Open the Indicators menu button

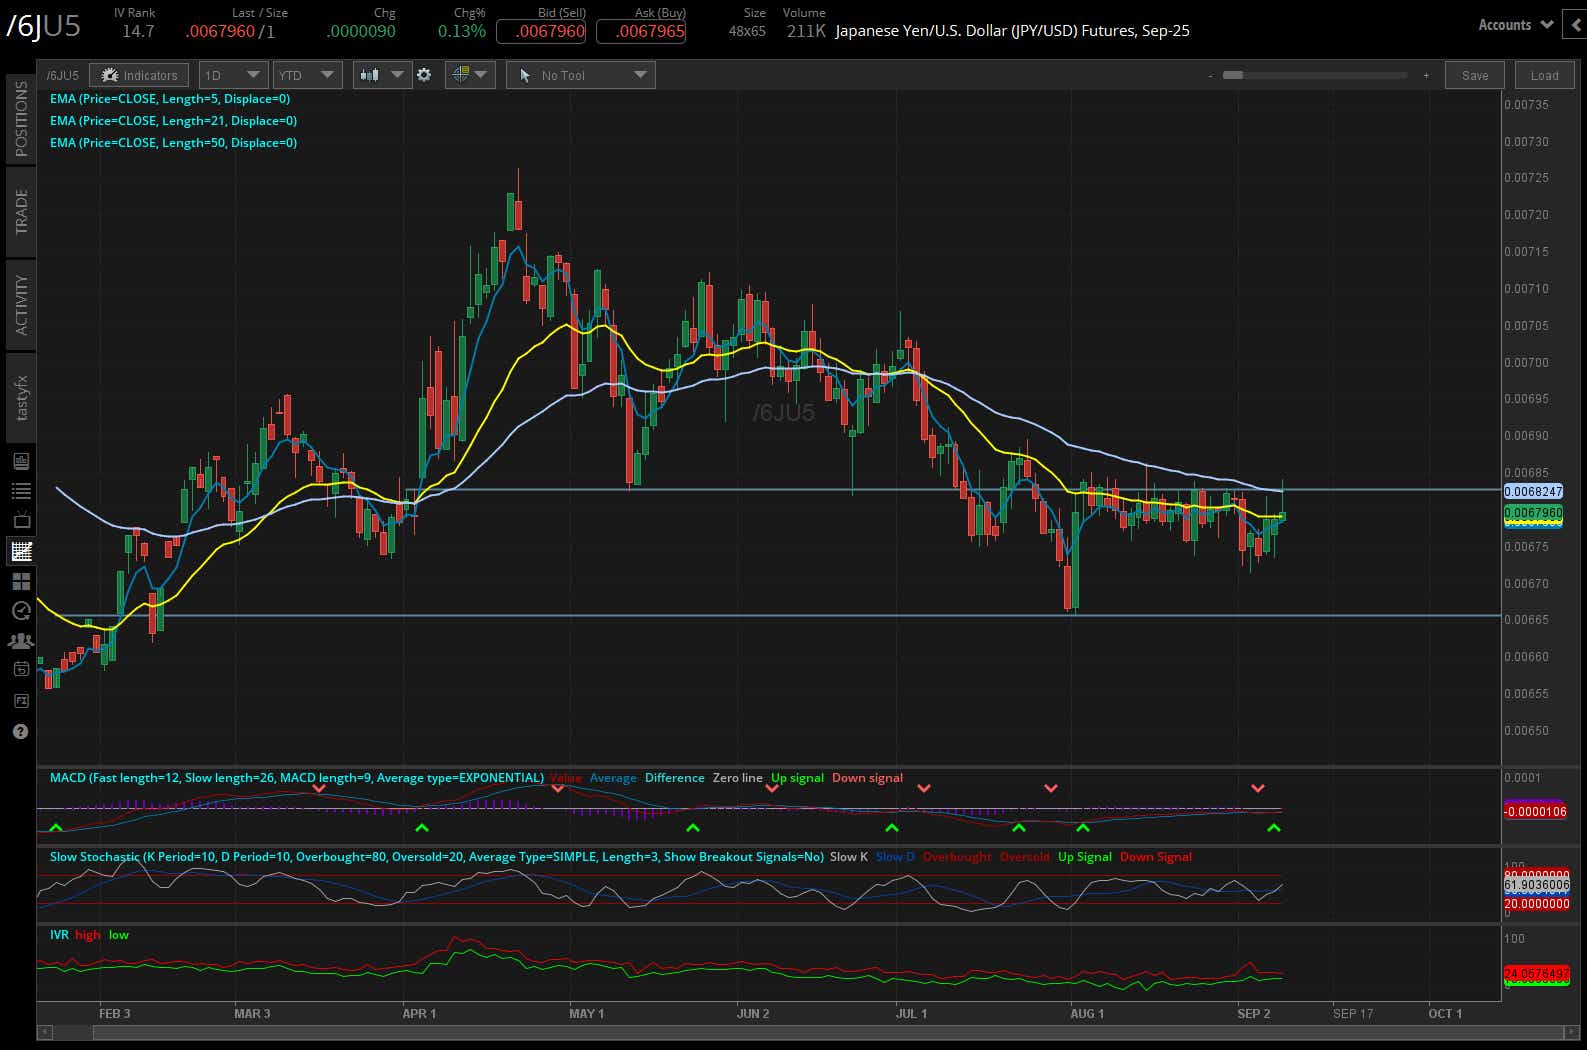pos(139,75)
